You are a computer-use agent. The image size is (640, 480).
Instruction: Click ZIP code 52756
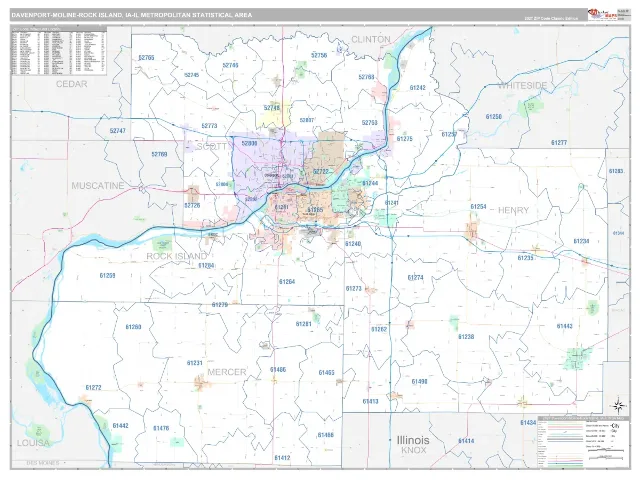(x=319, y=56)
